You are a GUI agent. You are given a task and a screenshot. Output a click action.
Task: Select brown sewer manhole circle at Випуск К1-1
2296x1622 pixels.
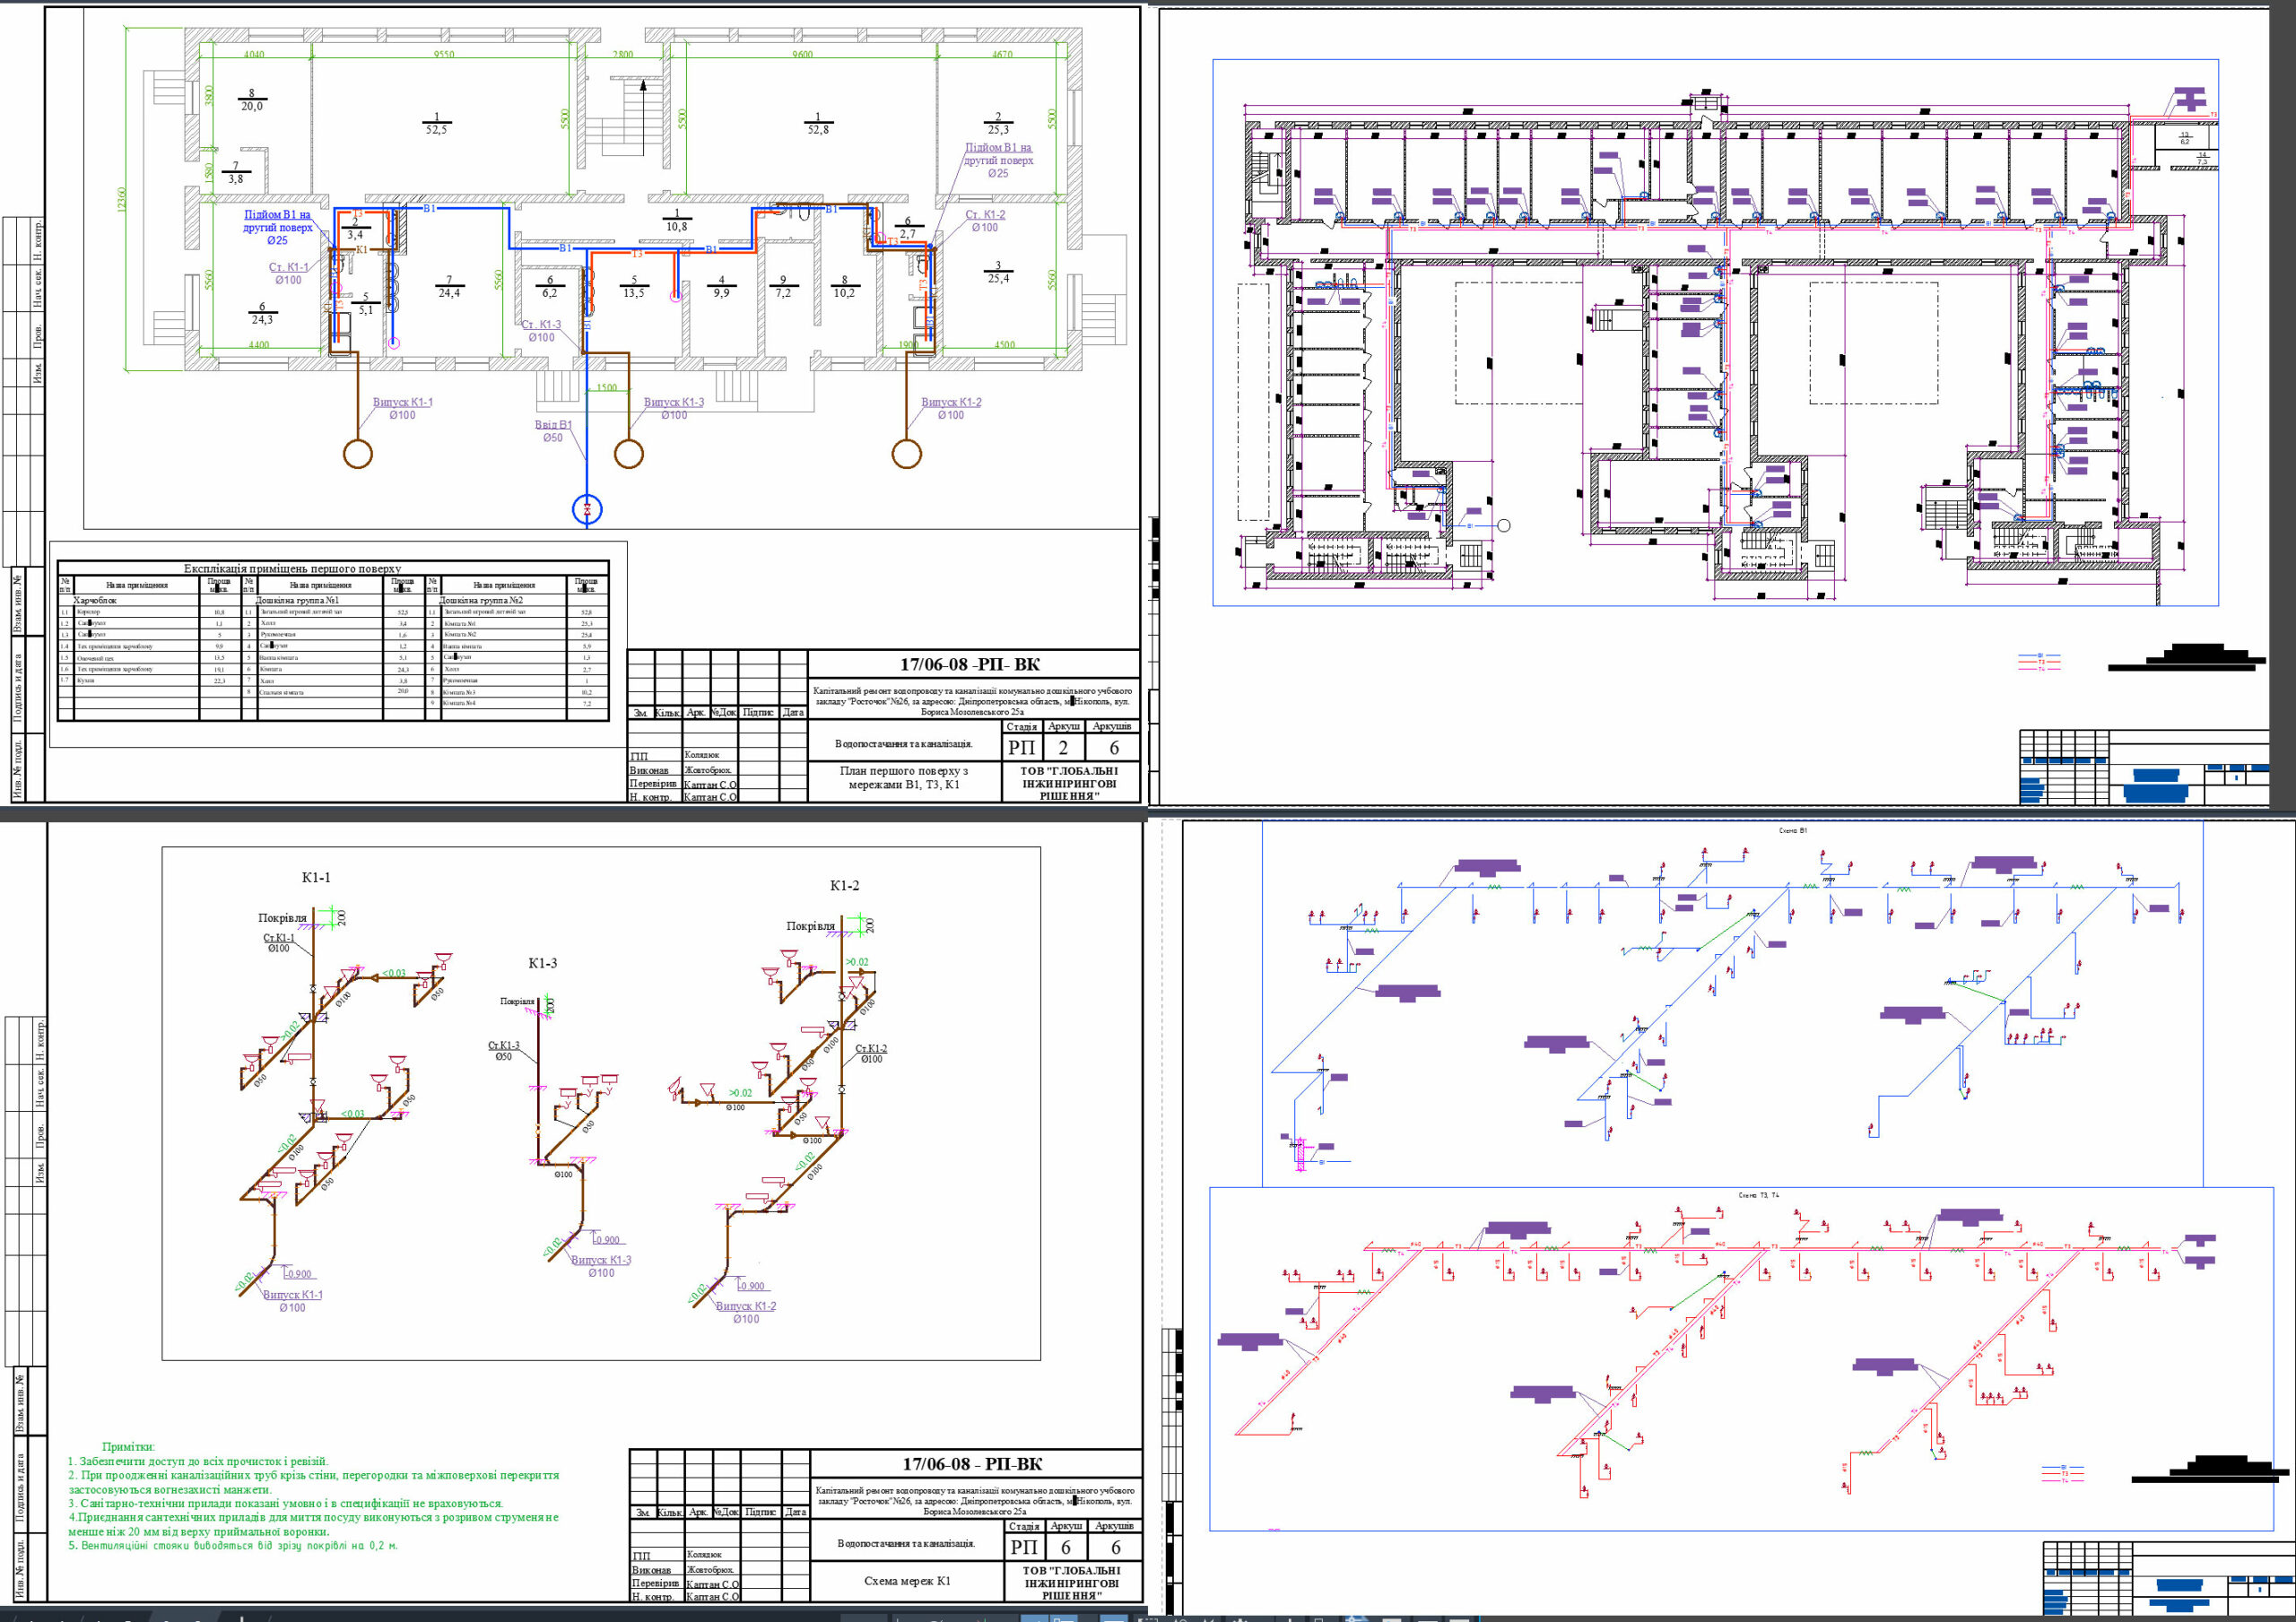pyautogui.click(x=358, y=453)
